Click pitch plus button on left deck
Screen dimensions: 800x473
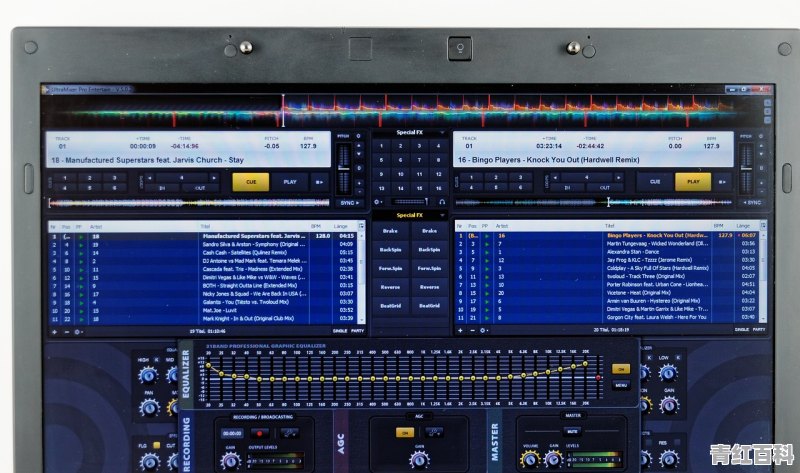(x=359, y=183)
